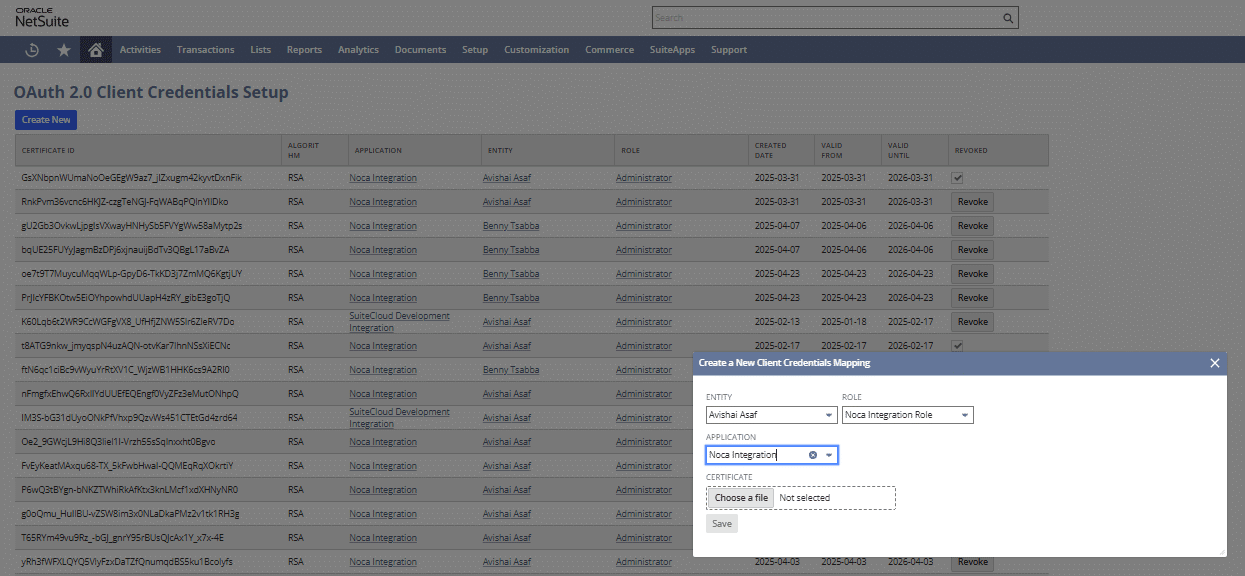Open the Commerce menu

pos(609,50)
